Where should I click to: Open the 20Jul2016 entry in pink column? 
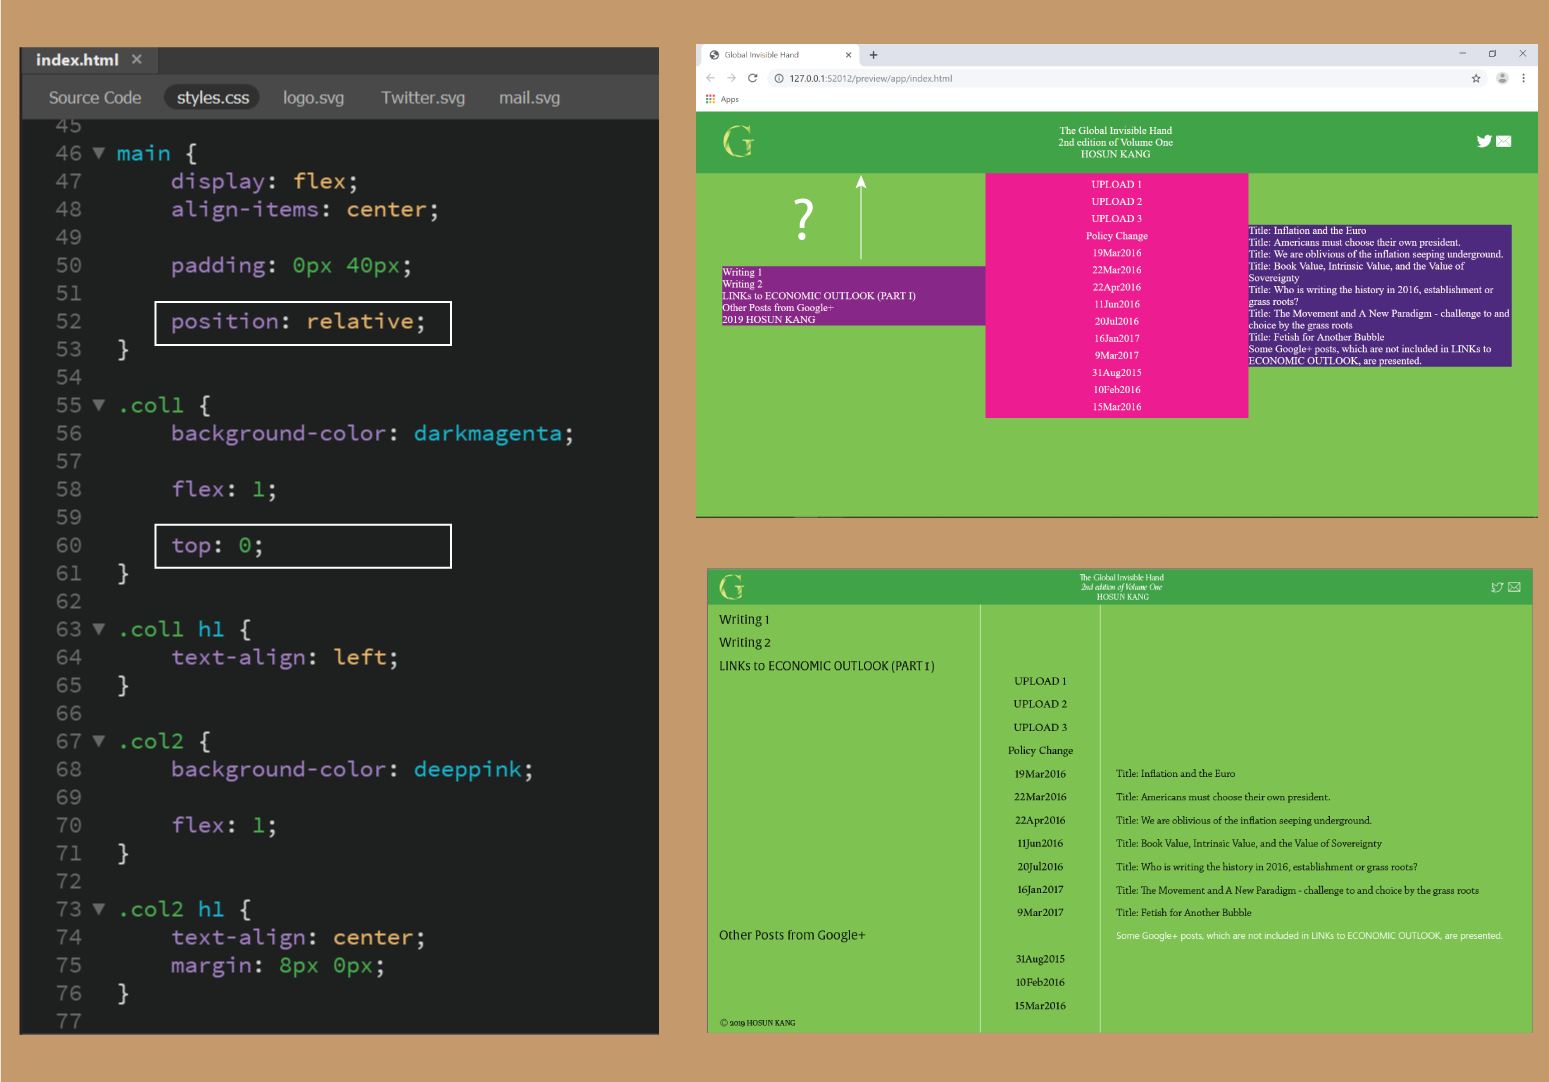1116,321
